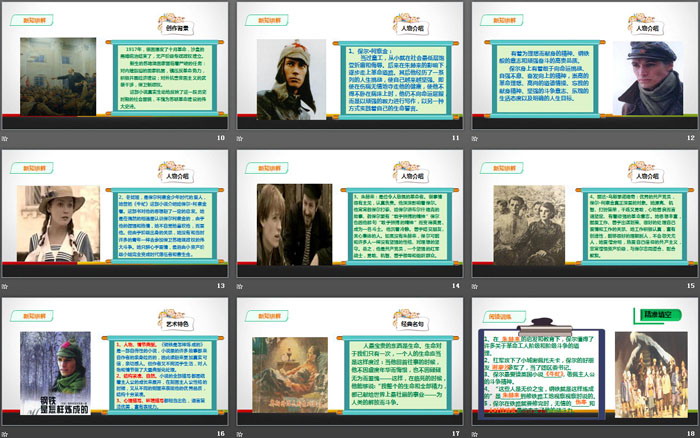Select slide 17 thumbnail titled 经典名句
Image resolution: width=700 pixels, height=438 pixels.
pyautogui.click(x=350, y=361)
